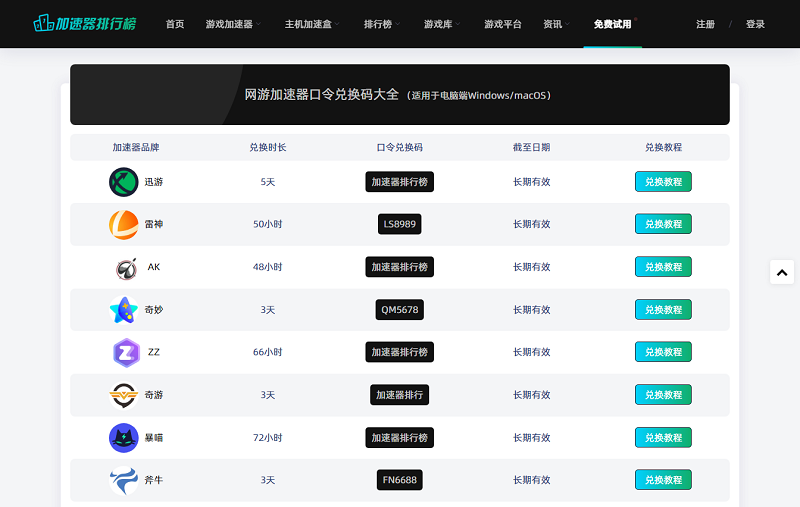Screen dimensions: 800x507
Task: Click 长期有效 in the 雷神 row
Action: (531, 224)
